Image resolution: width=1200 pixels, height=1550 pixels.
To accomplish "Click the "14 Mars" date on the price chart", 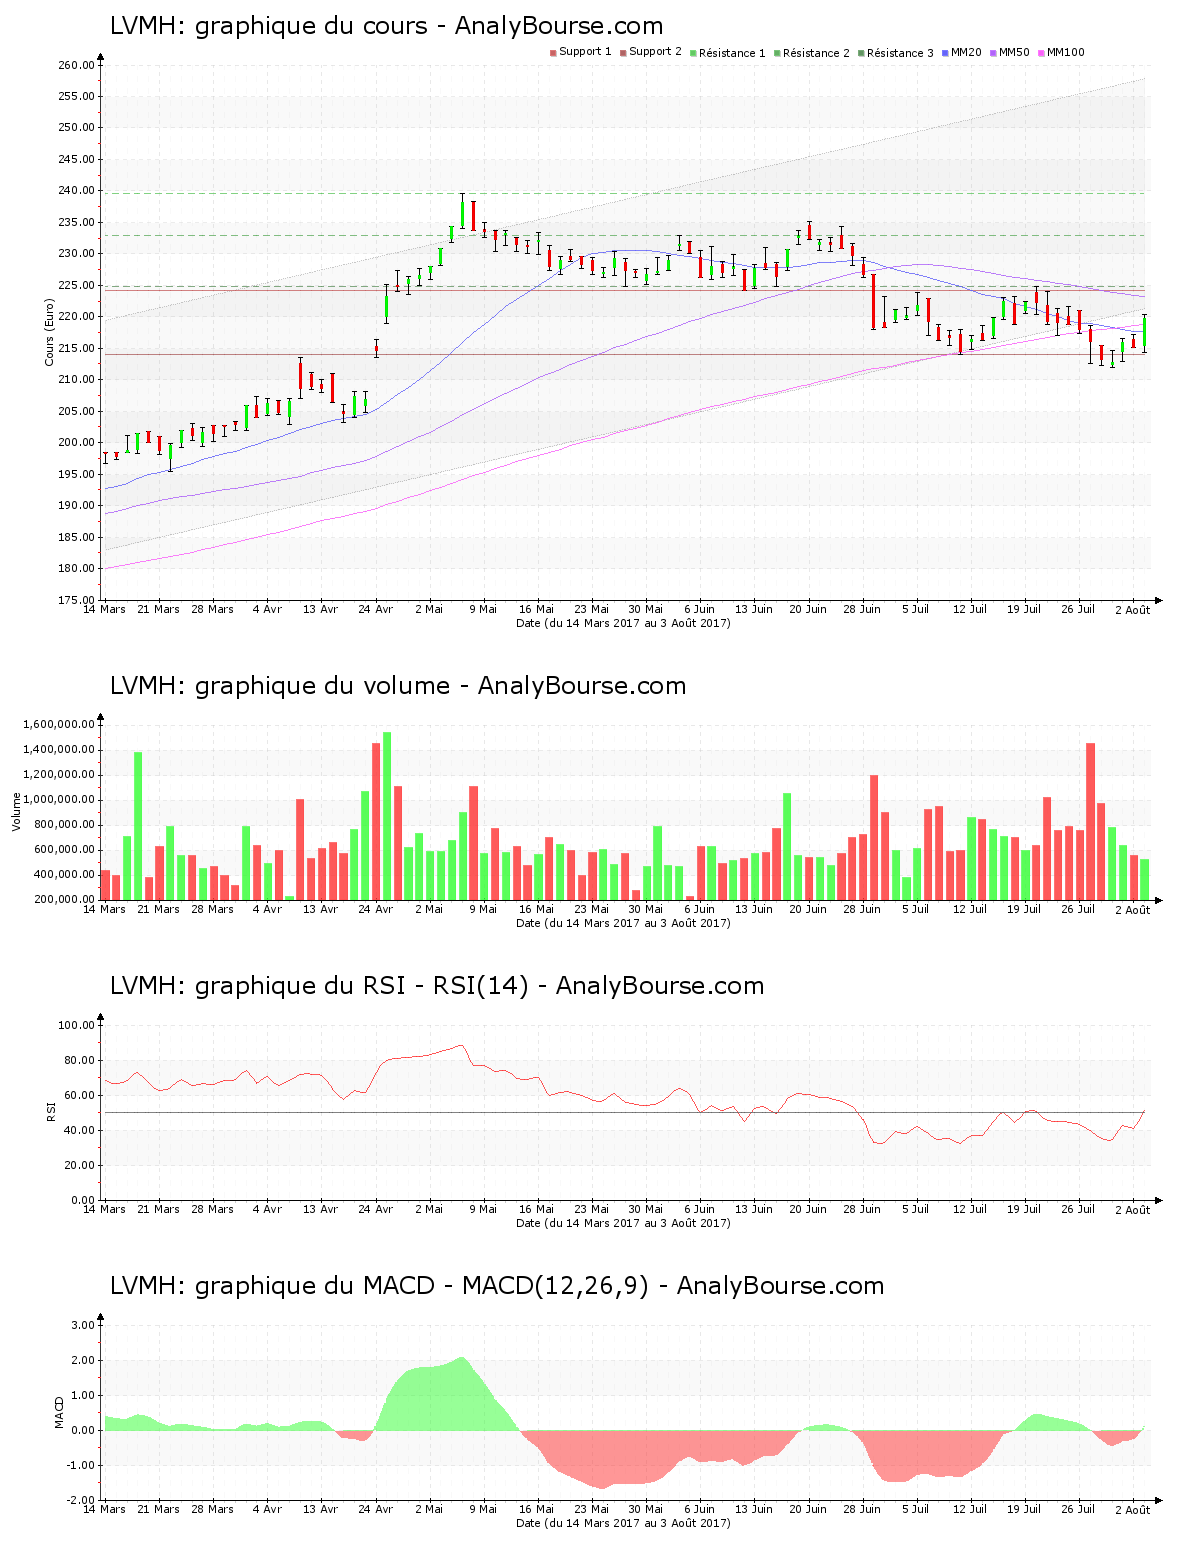I will (104, 609).
